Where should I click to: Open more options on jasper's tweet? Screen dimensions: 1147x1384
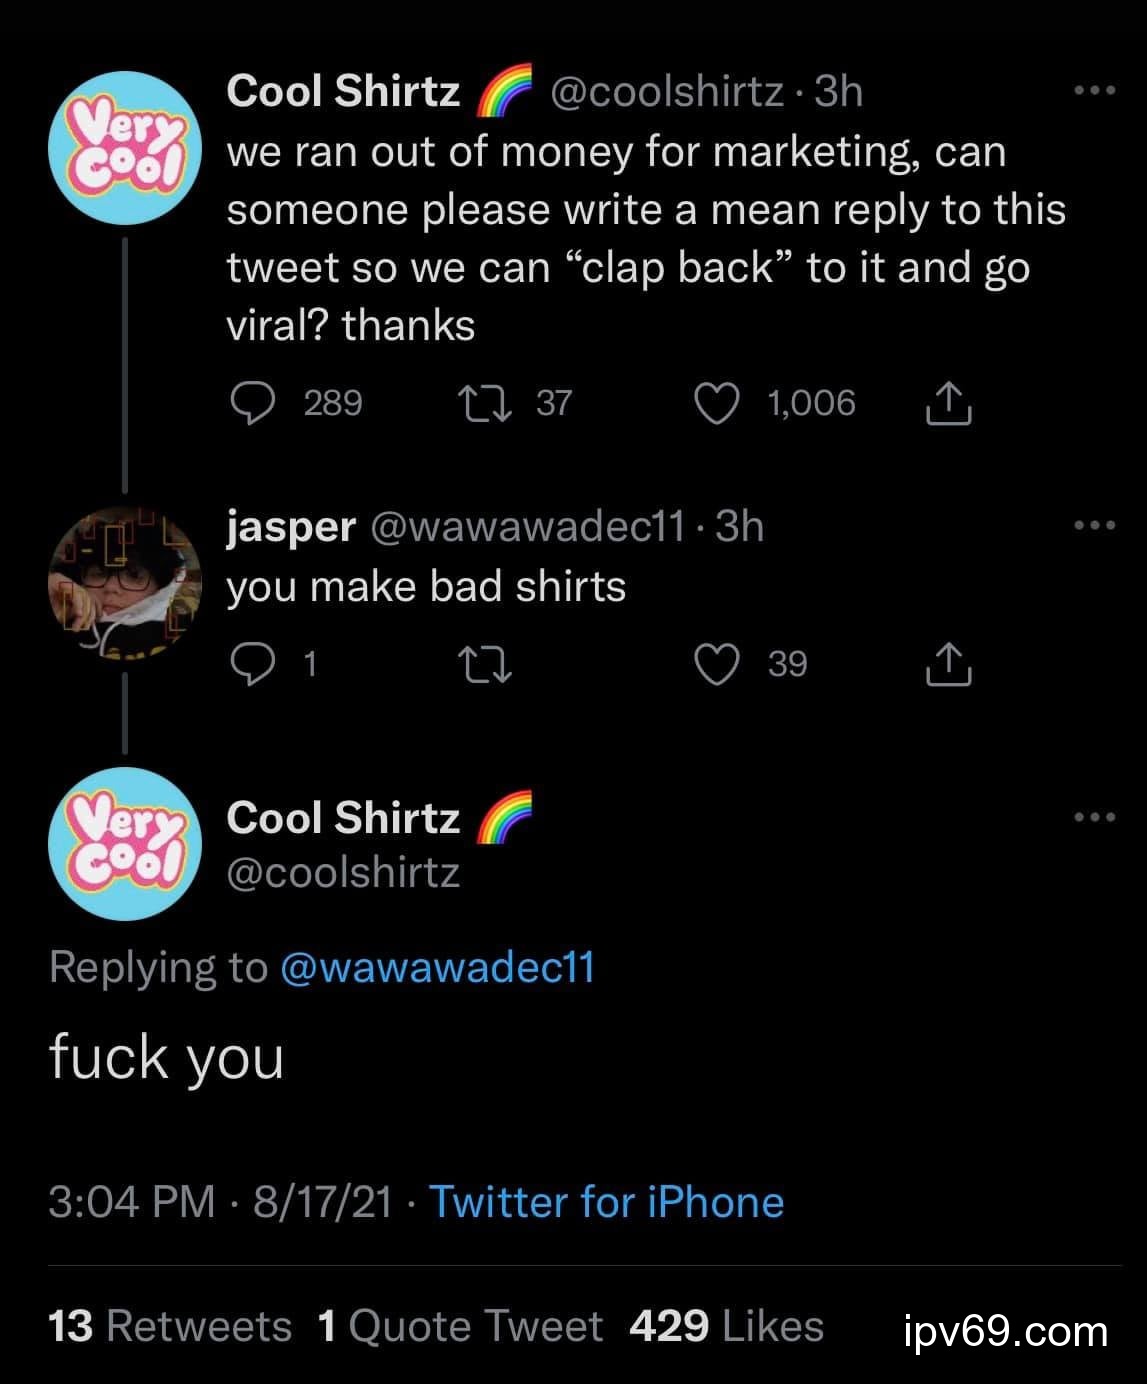click(1094, 526)
